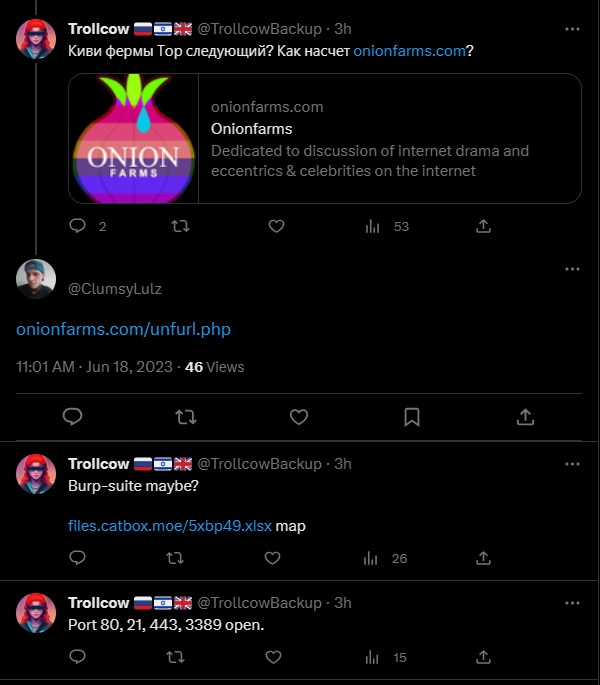The height and width of the screenshot is (685, 600).
Task: Share the @ClumsyLulz main tweet
Action: coord(525,416)
